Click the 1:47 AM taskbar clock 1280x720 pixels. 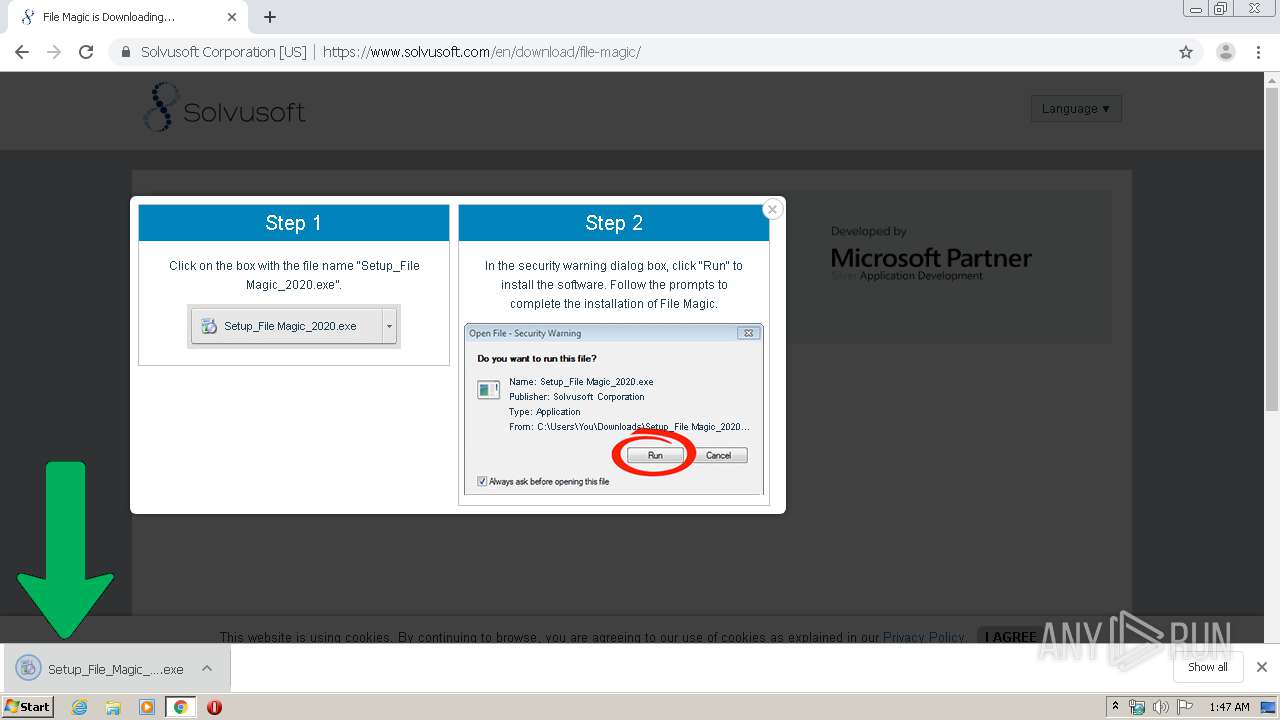coord(1229,707)
